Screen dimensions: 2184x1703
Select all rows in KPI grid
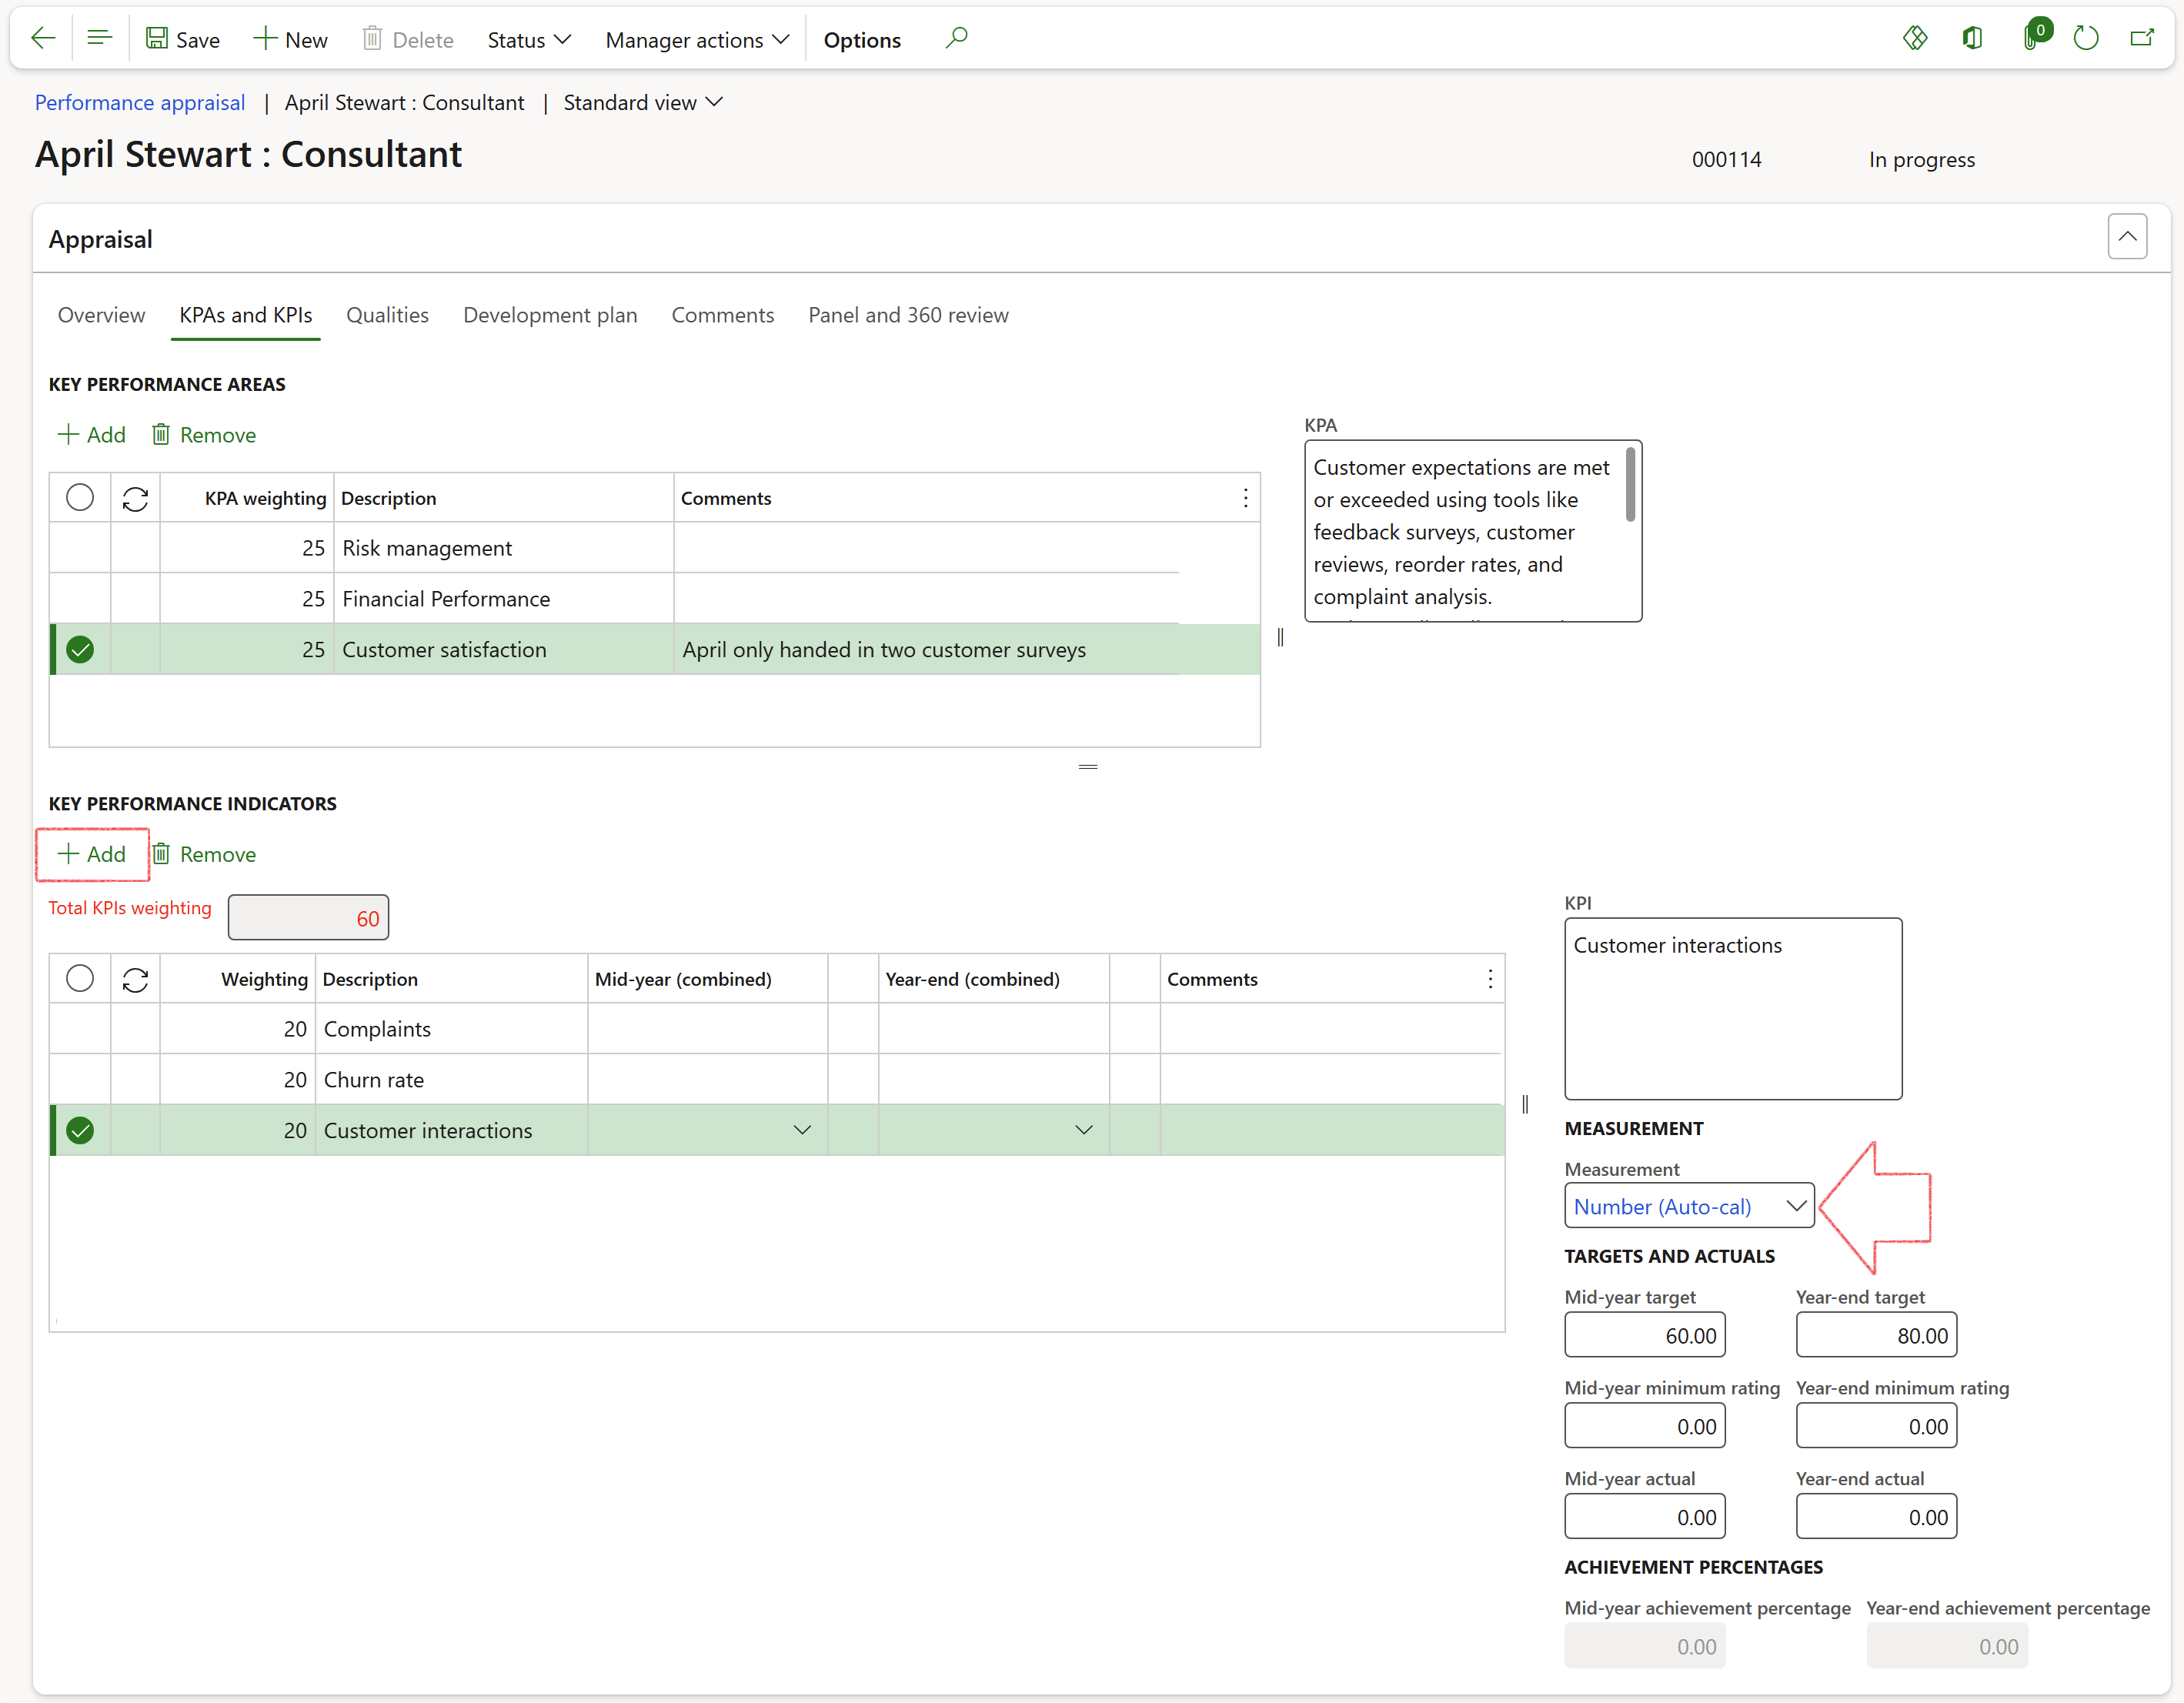80,979
